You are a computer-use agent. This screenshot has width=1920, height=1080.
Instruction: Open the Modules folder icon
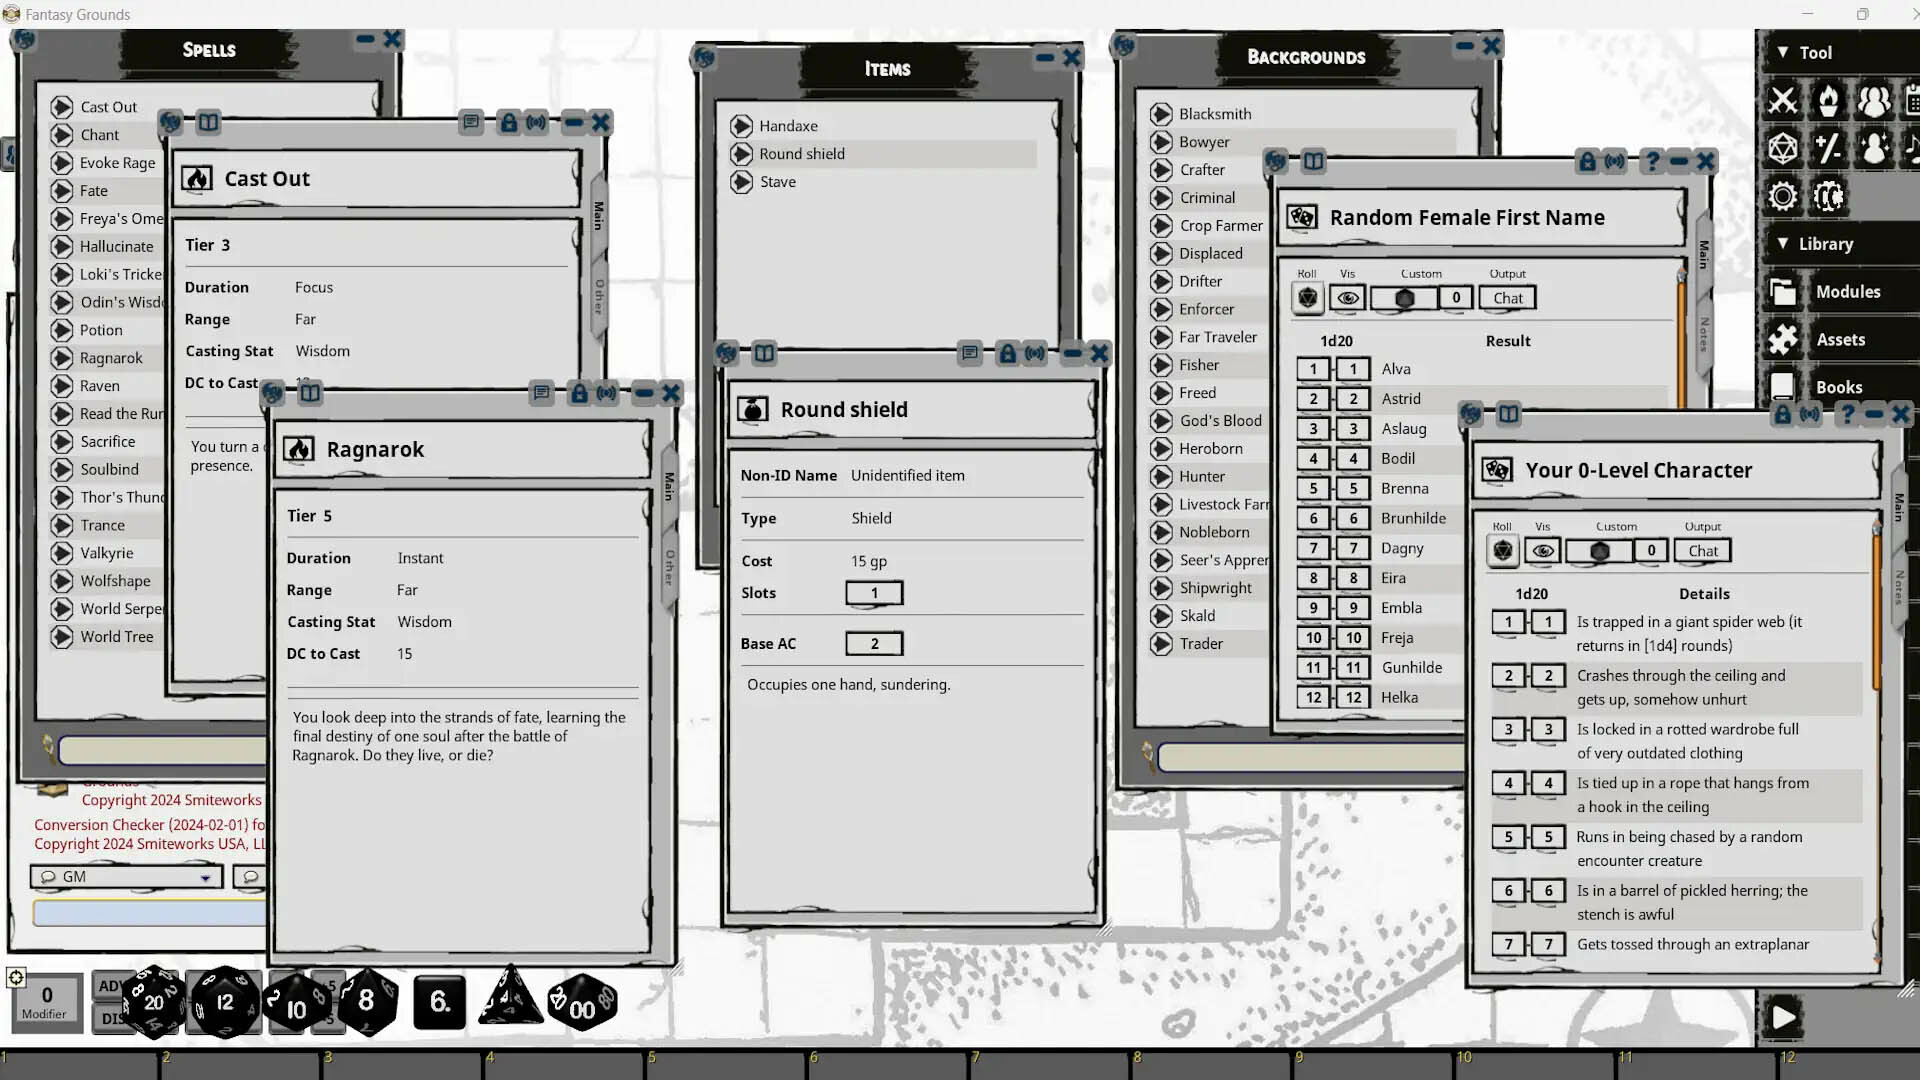(x=1783, y=291)
